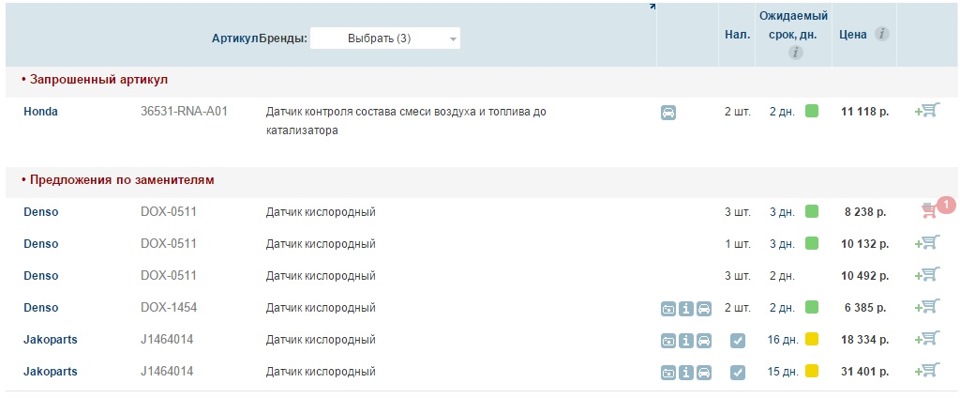Add Jakoparts 18 334 р. item to cart
Screen dimensions: 960x398
click(x=927, y=339)
